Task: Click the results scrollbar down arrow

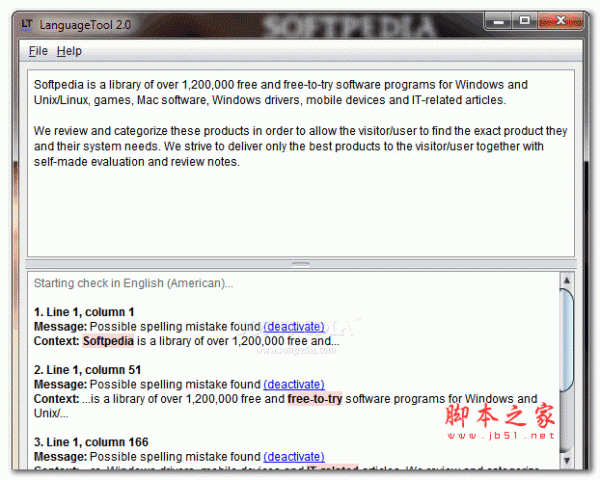Action: coord(567,460)
